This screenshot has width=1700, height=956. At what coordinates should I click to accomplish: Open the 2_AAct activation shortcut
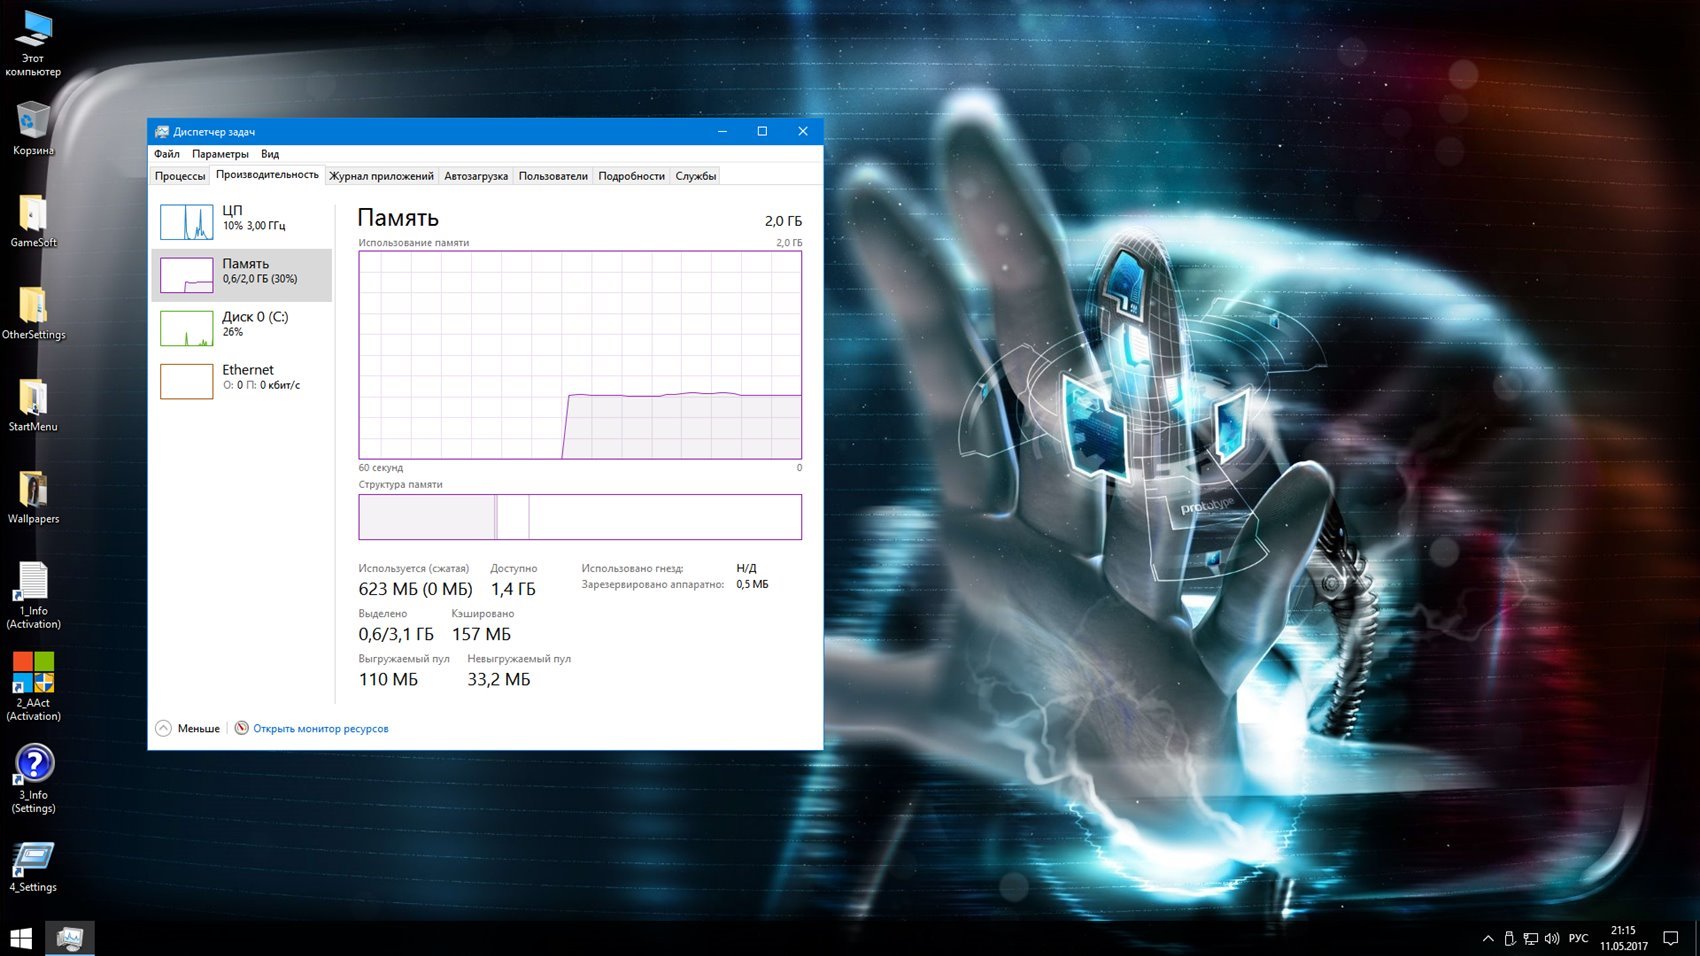[x=33, y=674]
